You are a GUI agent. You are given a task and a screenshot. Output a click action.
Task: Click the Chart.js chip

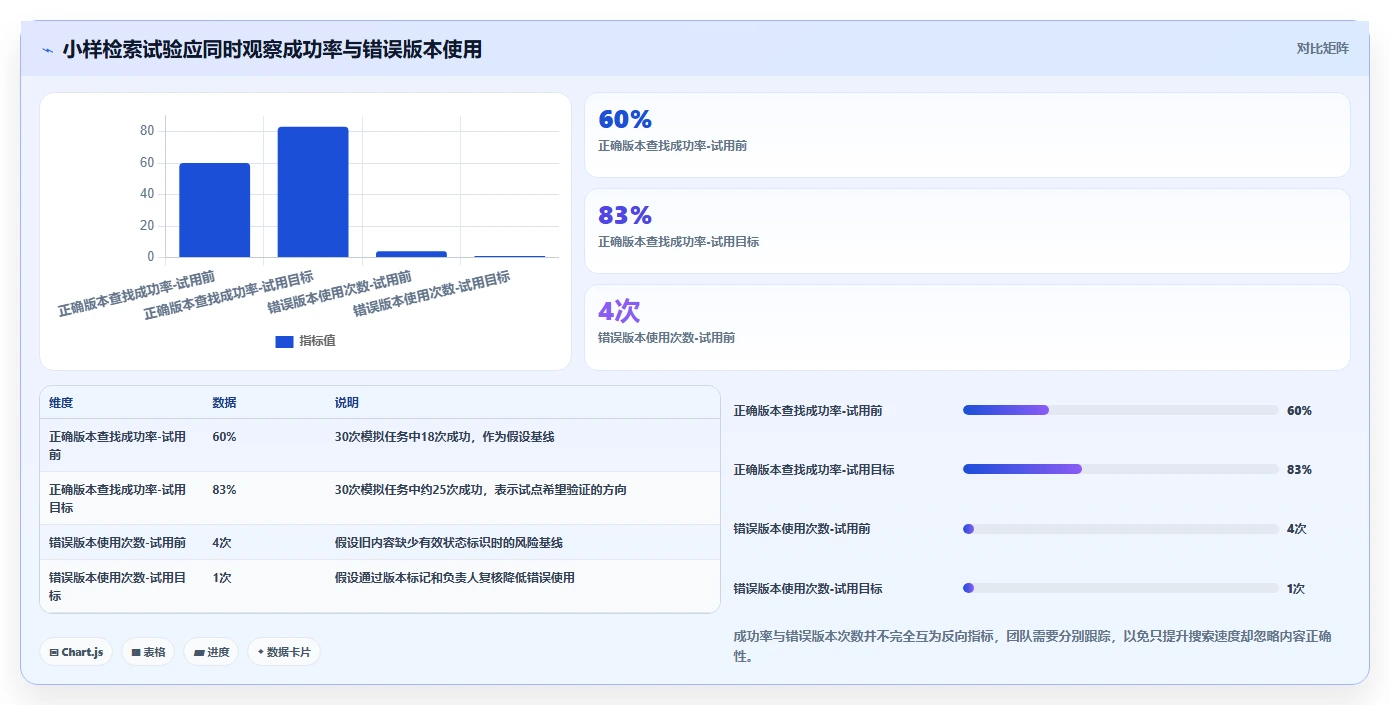(x=77, y=652)
